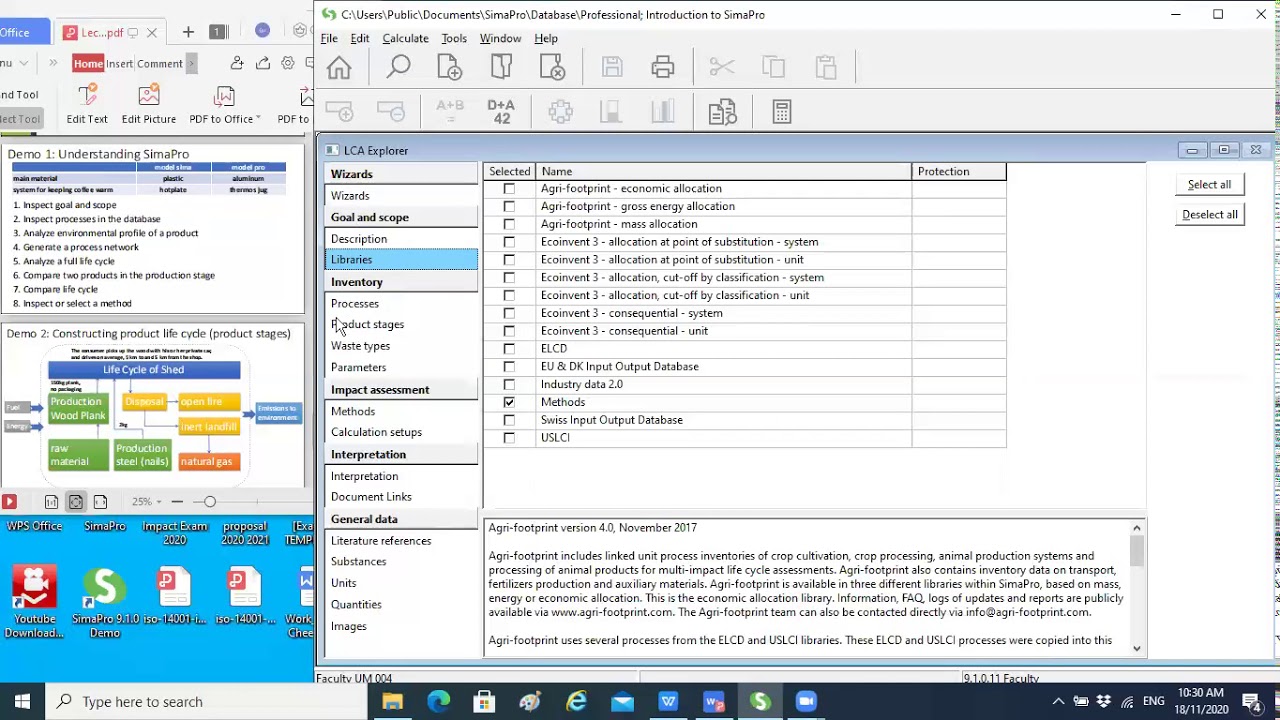1280x720 pixels.
Task: Open WPS settings gear icon
Action: click(288, 63)
